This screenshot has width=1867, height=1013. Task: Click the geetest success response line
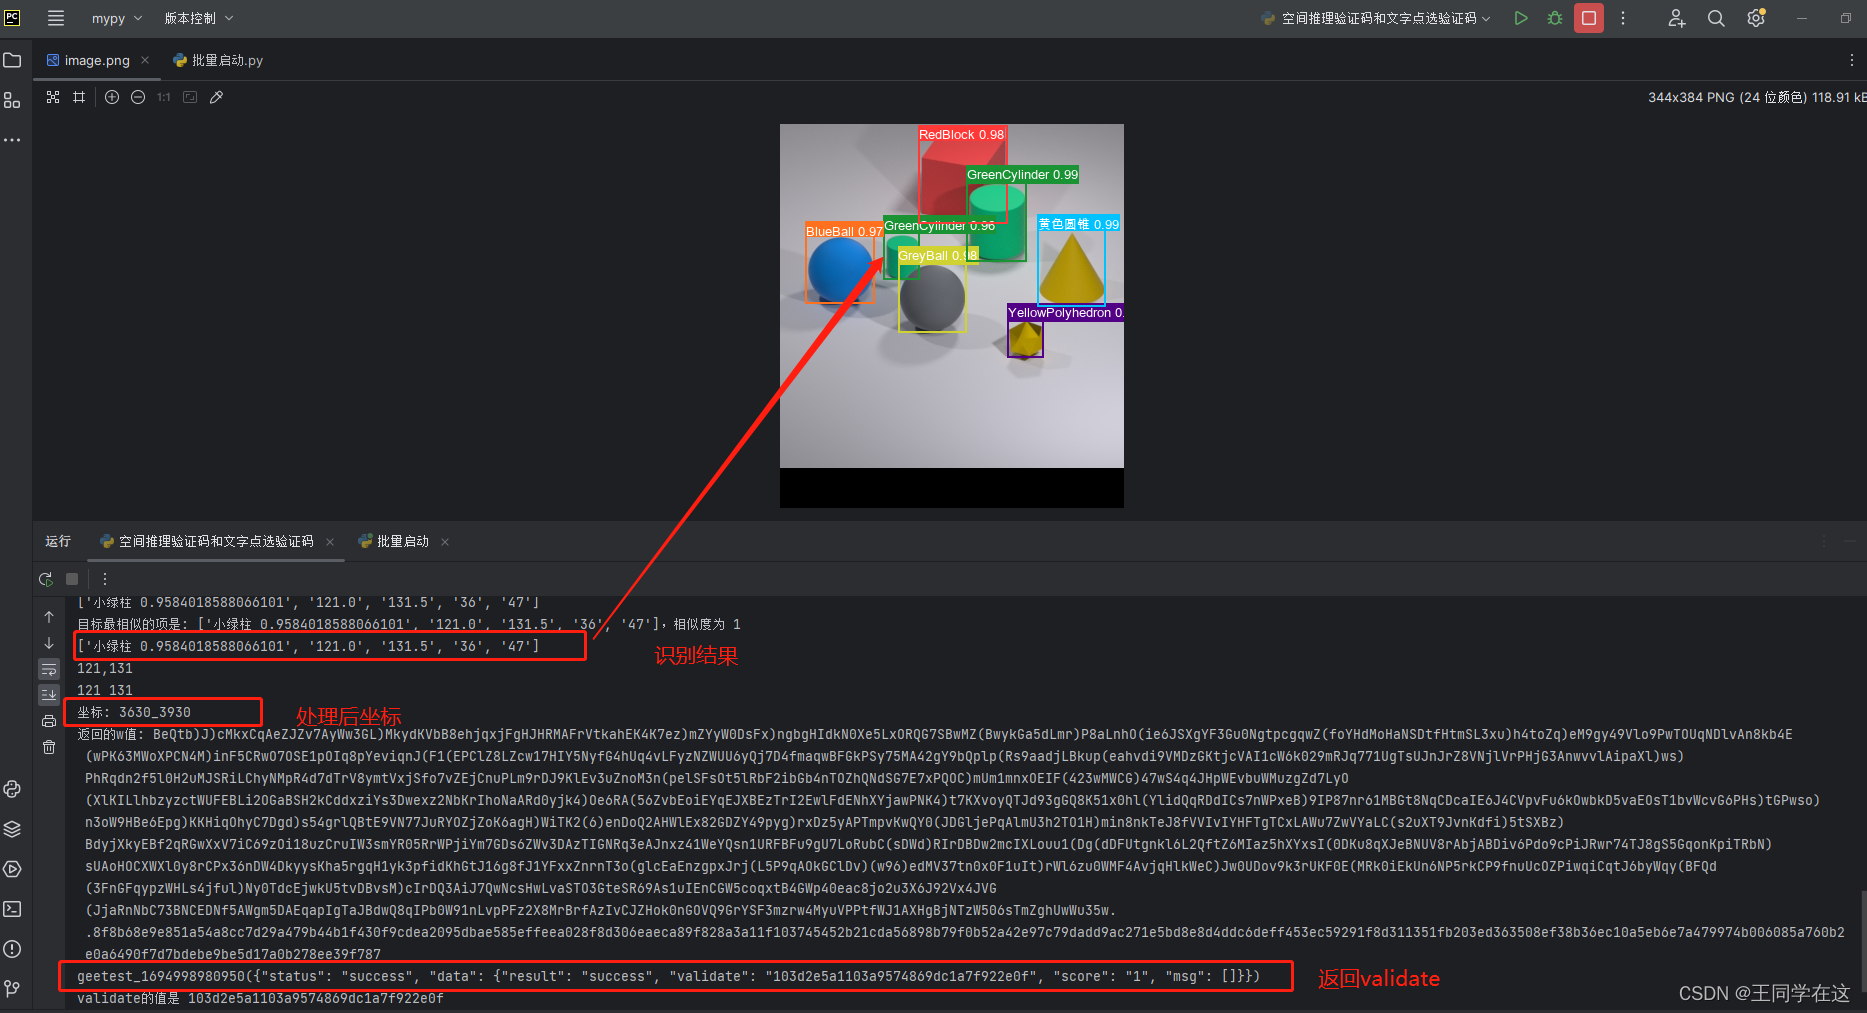668,976
